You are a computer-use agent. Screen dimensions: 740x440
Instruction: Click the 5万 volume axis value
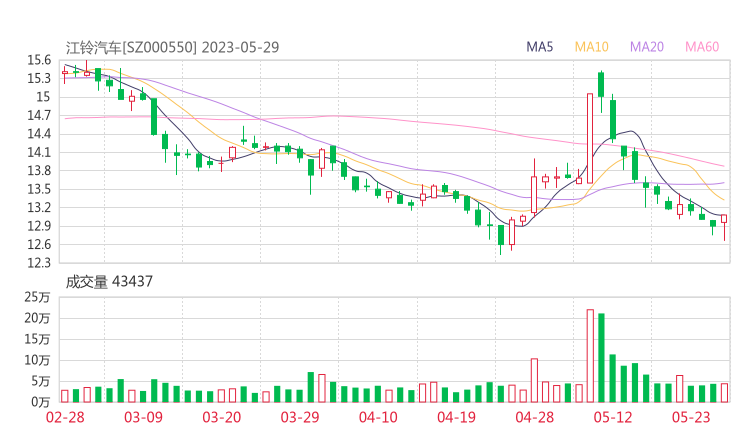coord(41,381)
